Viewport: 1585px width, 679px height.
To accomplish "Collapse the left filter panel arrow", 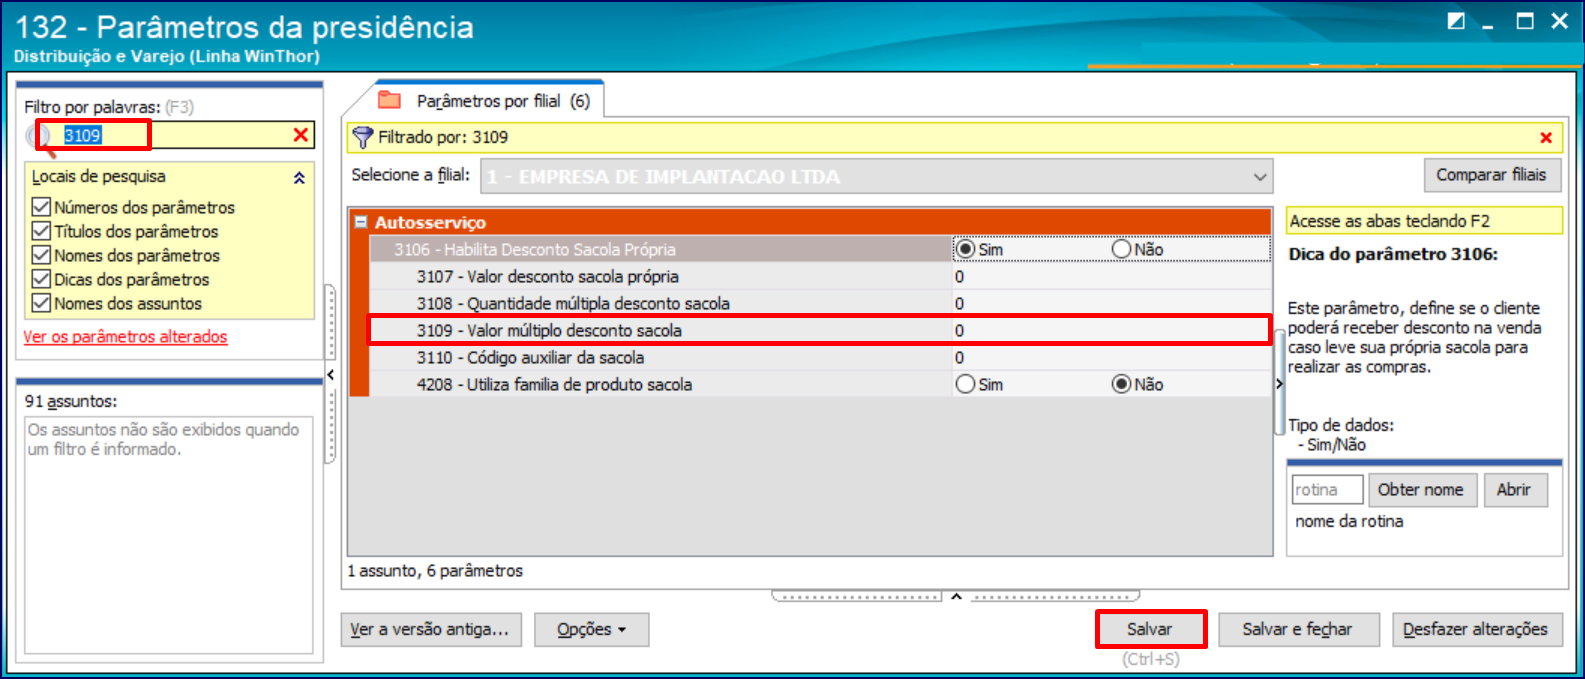I will (x=331, y=375).
